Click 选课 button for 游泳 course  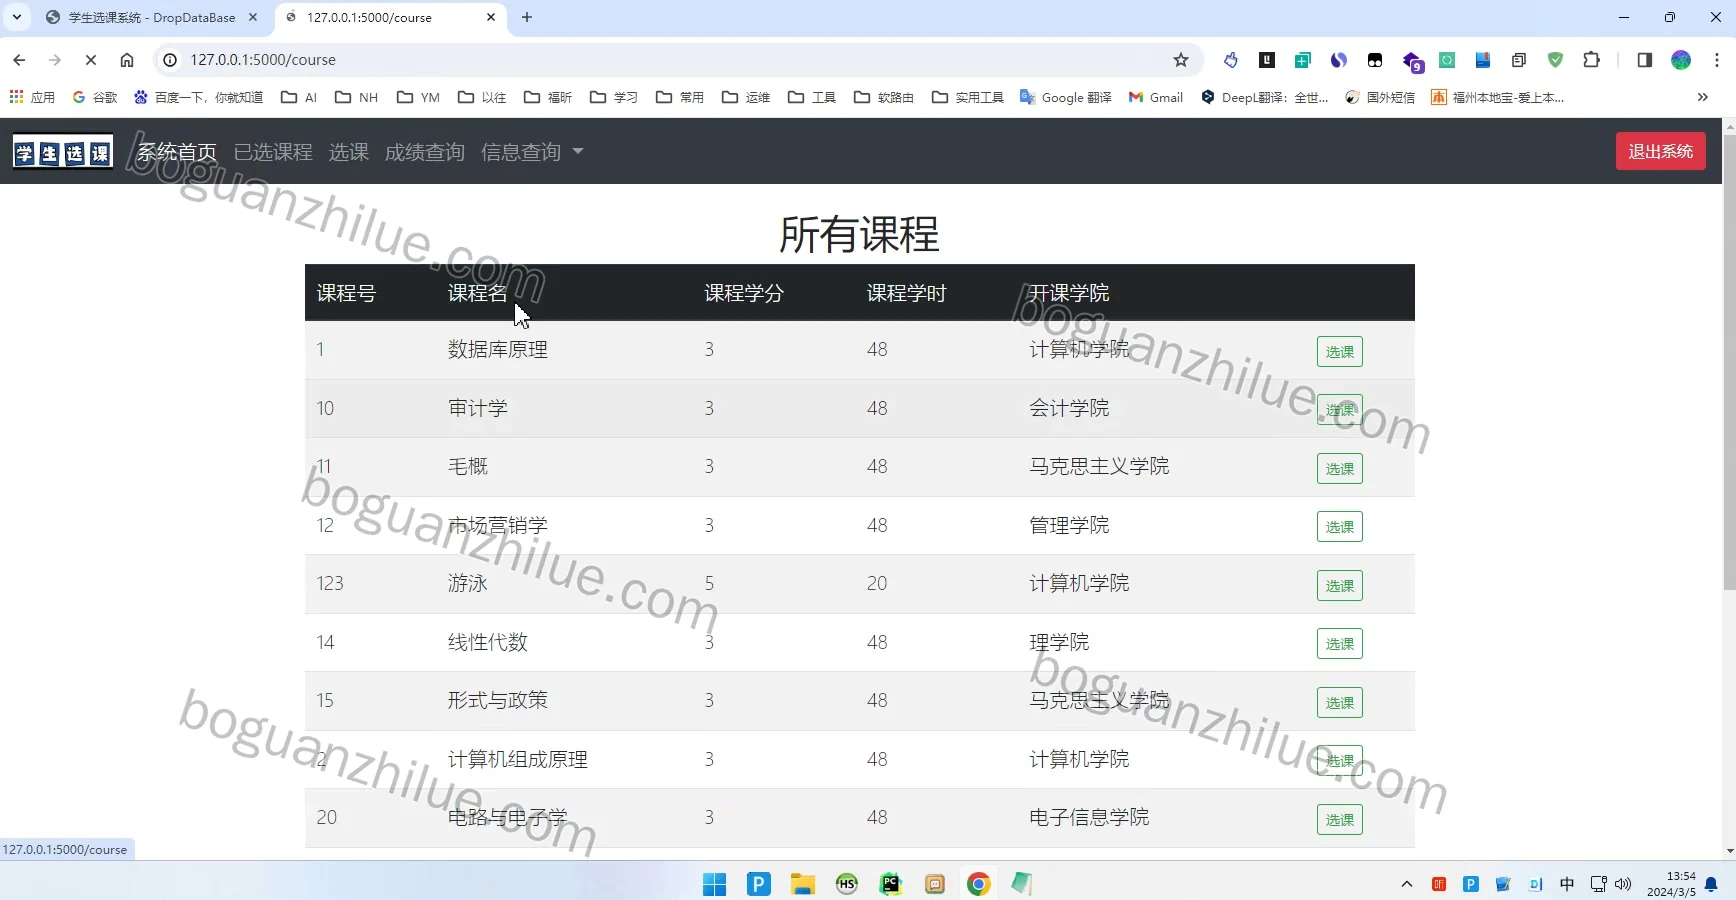[1340, 586]
